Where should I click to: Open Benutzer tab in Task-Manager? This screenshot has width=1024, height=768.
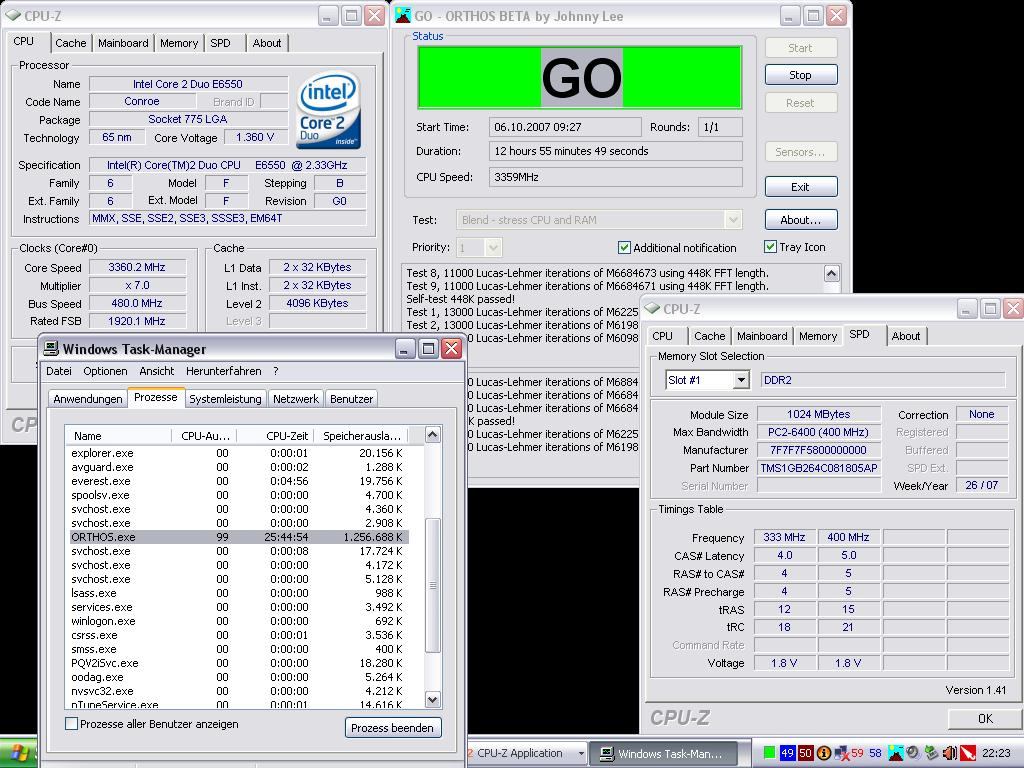point(351,399)
